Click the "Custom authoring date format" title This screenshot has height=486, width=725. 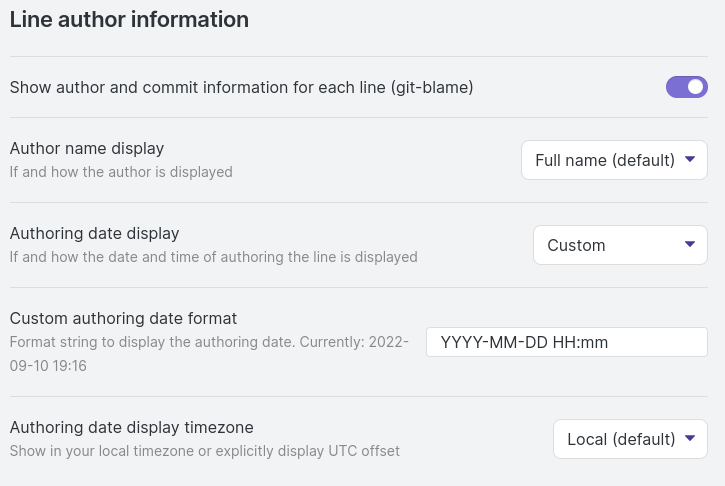click(x=123, y=318)
